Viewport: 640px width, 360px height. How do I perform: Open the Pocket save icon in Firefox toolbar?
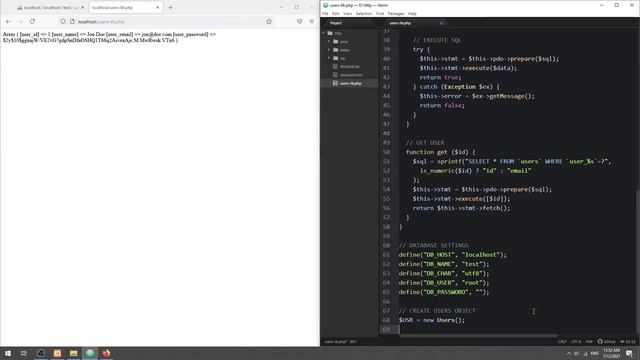pyautogui.click(x=300, y=21)
